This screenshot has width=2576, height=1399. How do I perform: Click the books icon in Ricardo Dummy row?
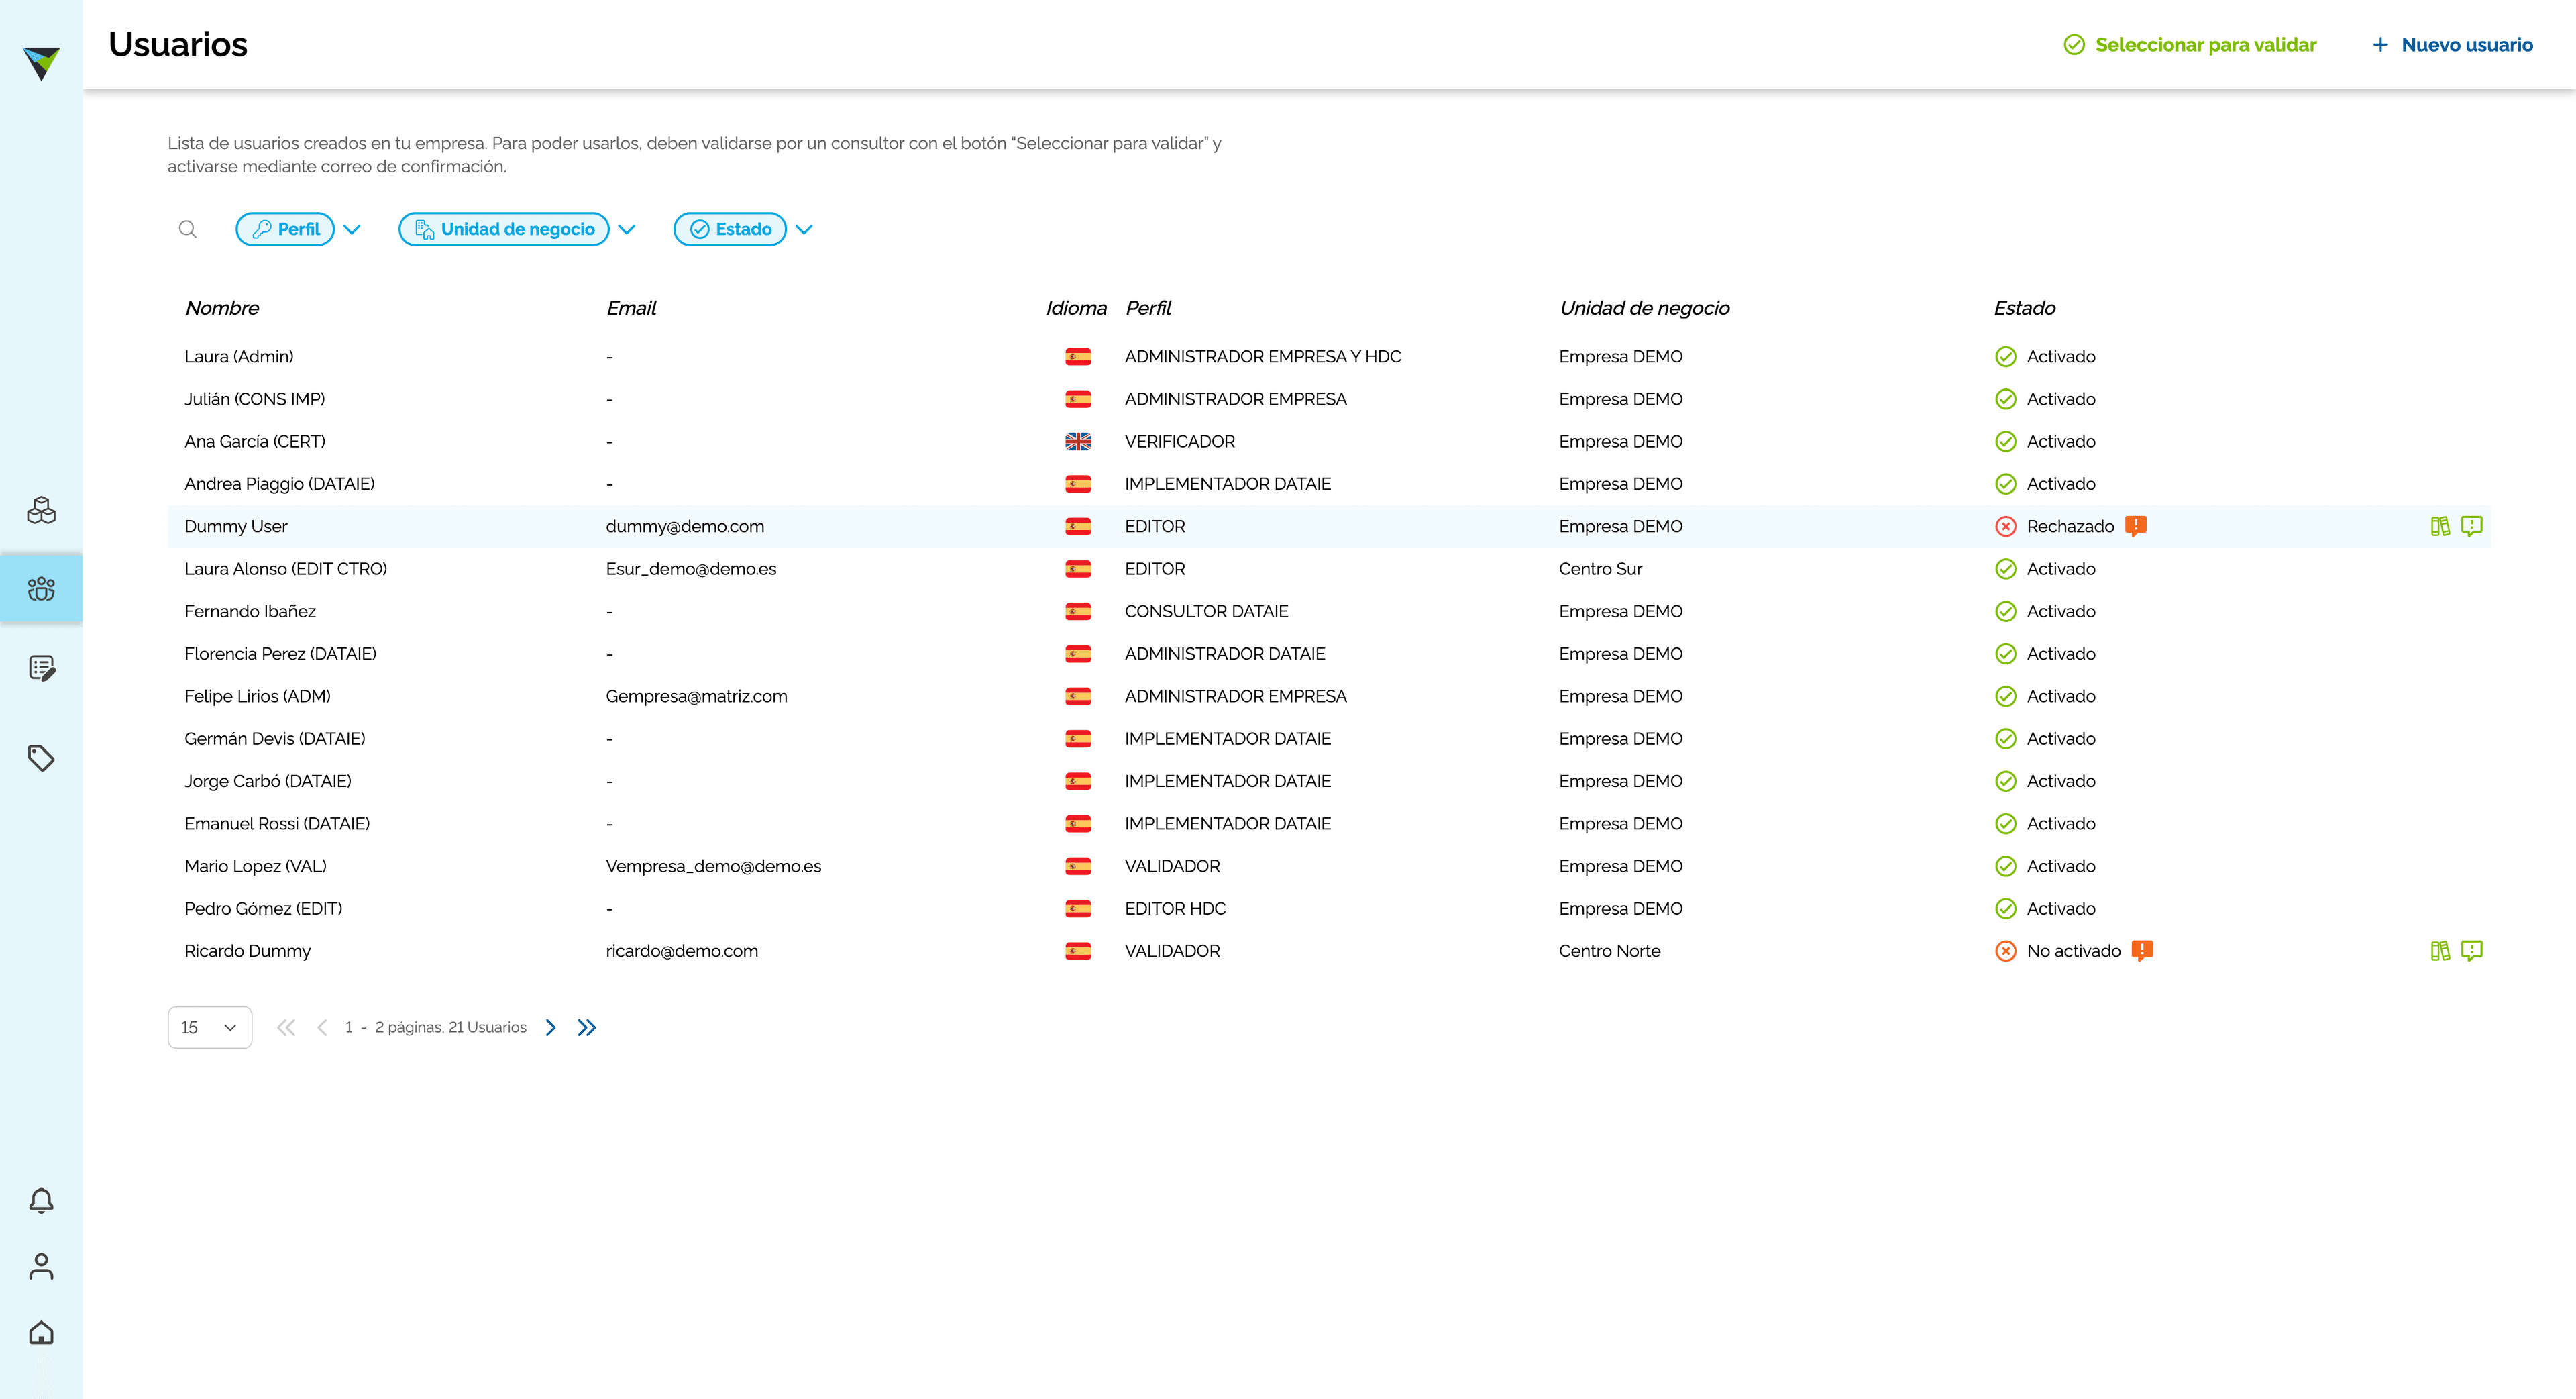click(x=2440, y=951)
